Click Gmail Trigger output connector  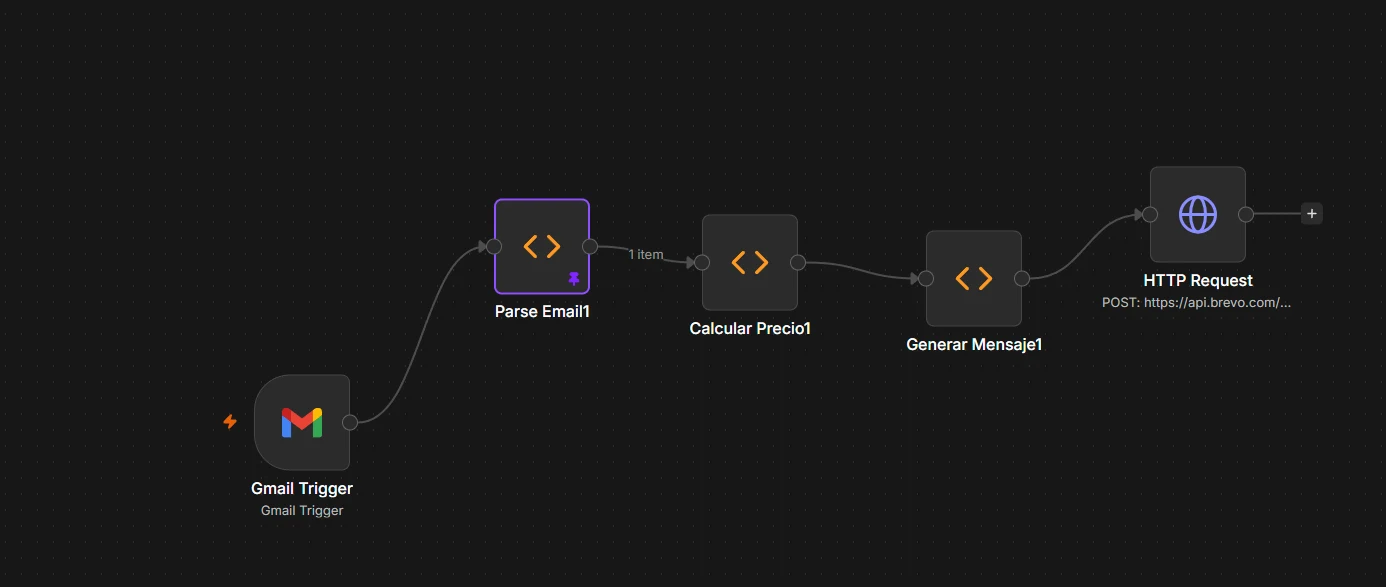[350, 422]
